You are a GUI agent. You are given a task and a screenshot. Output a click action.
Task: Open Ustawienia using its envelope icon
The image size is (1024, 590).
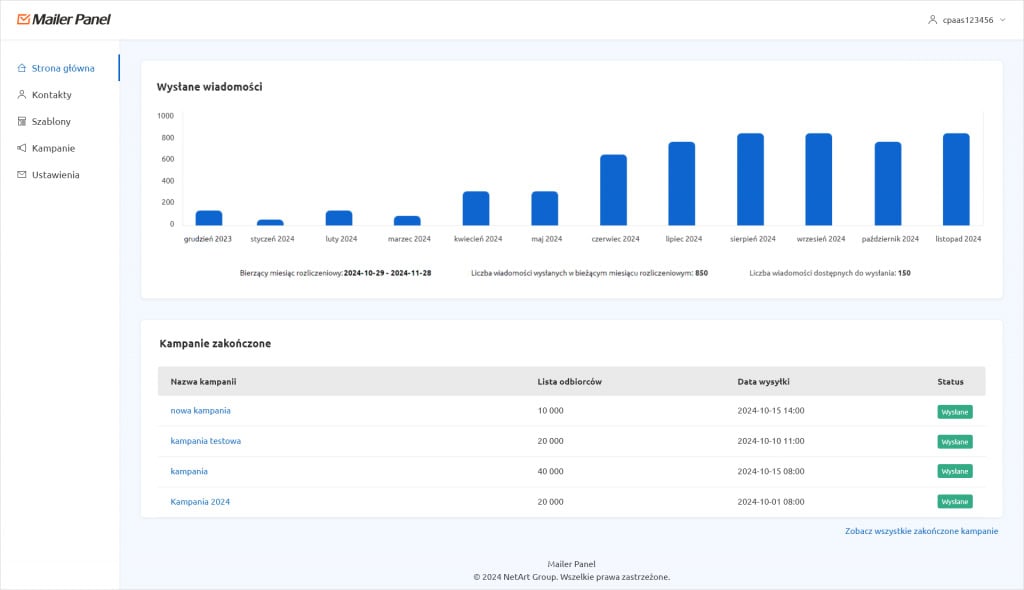coord(20,174)
